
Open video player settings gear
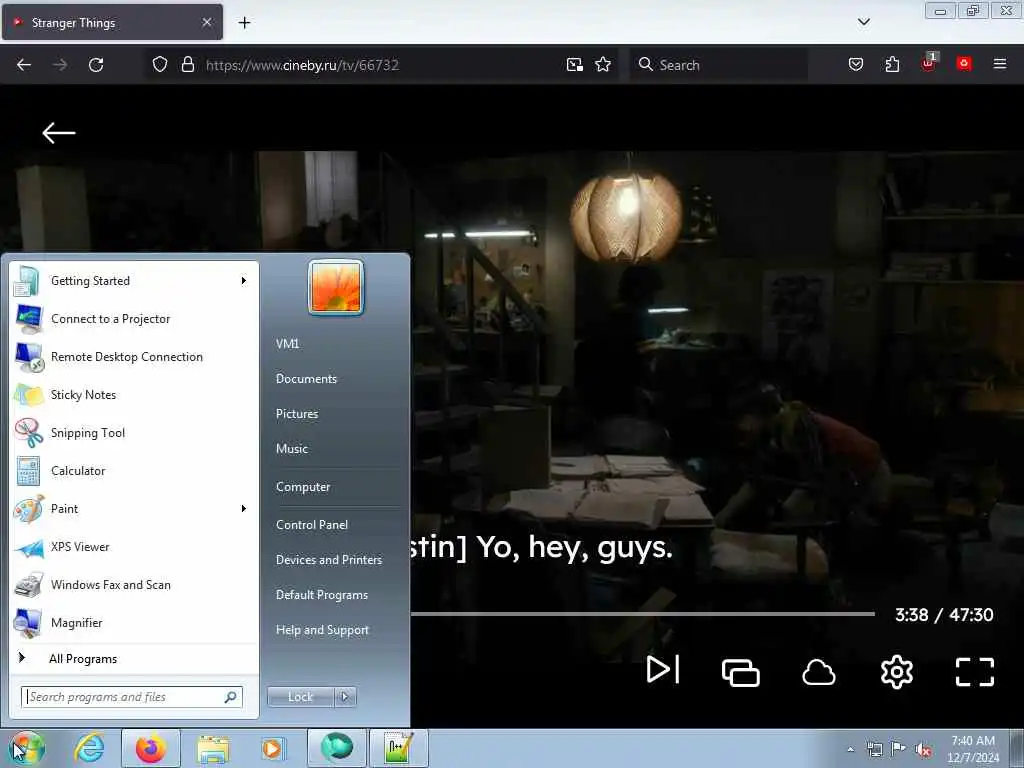[897, 671]
